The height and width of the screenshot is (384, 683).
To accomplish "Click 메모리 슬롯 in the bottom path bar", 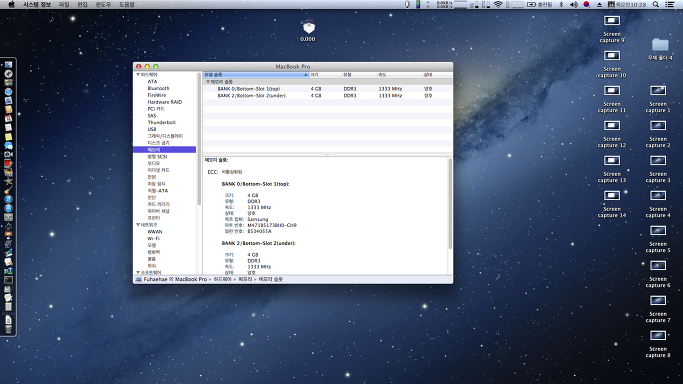I will coord(270,280).
